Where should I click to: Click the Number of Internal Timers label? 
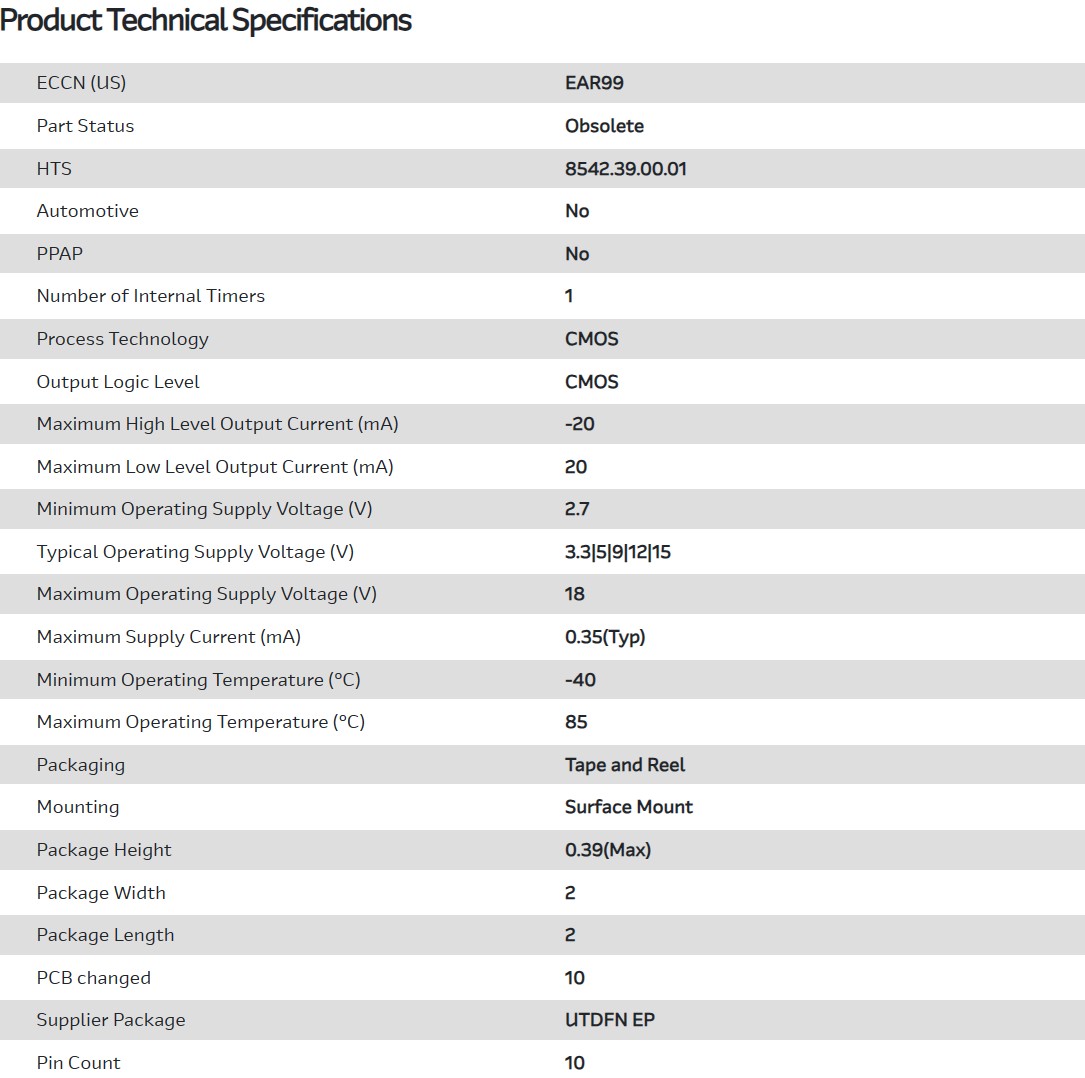[150, 296]
